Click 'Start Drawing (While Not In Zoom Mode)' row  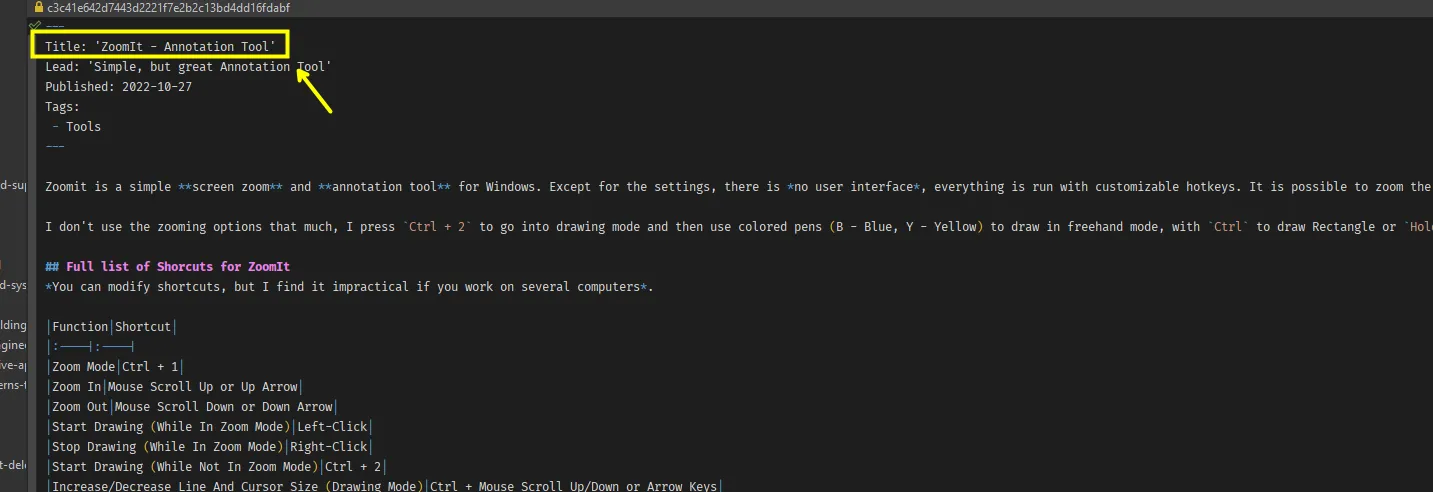[x=216, y=467]
